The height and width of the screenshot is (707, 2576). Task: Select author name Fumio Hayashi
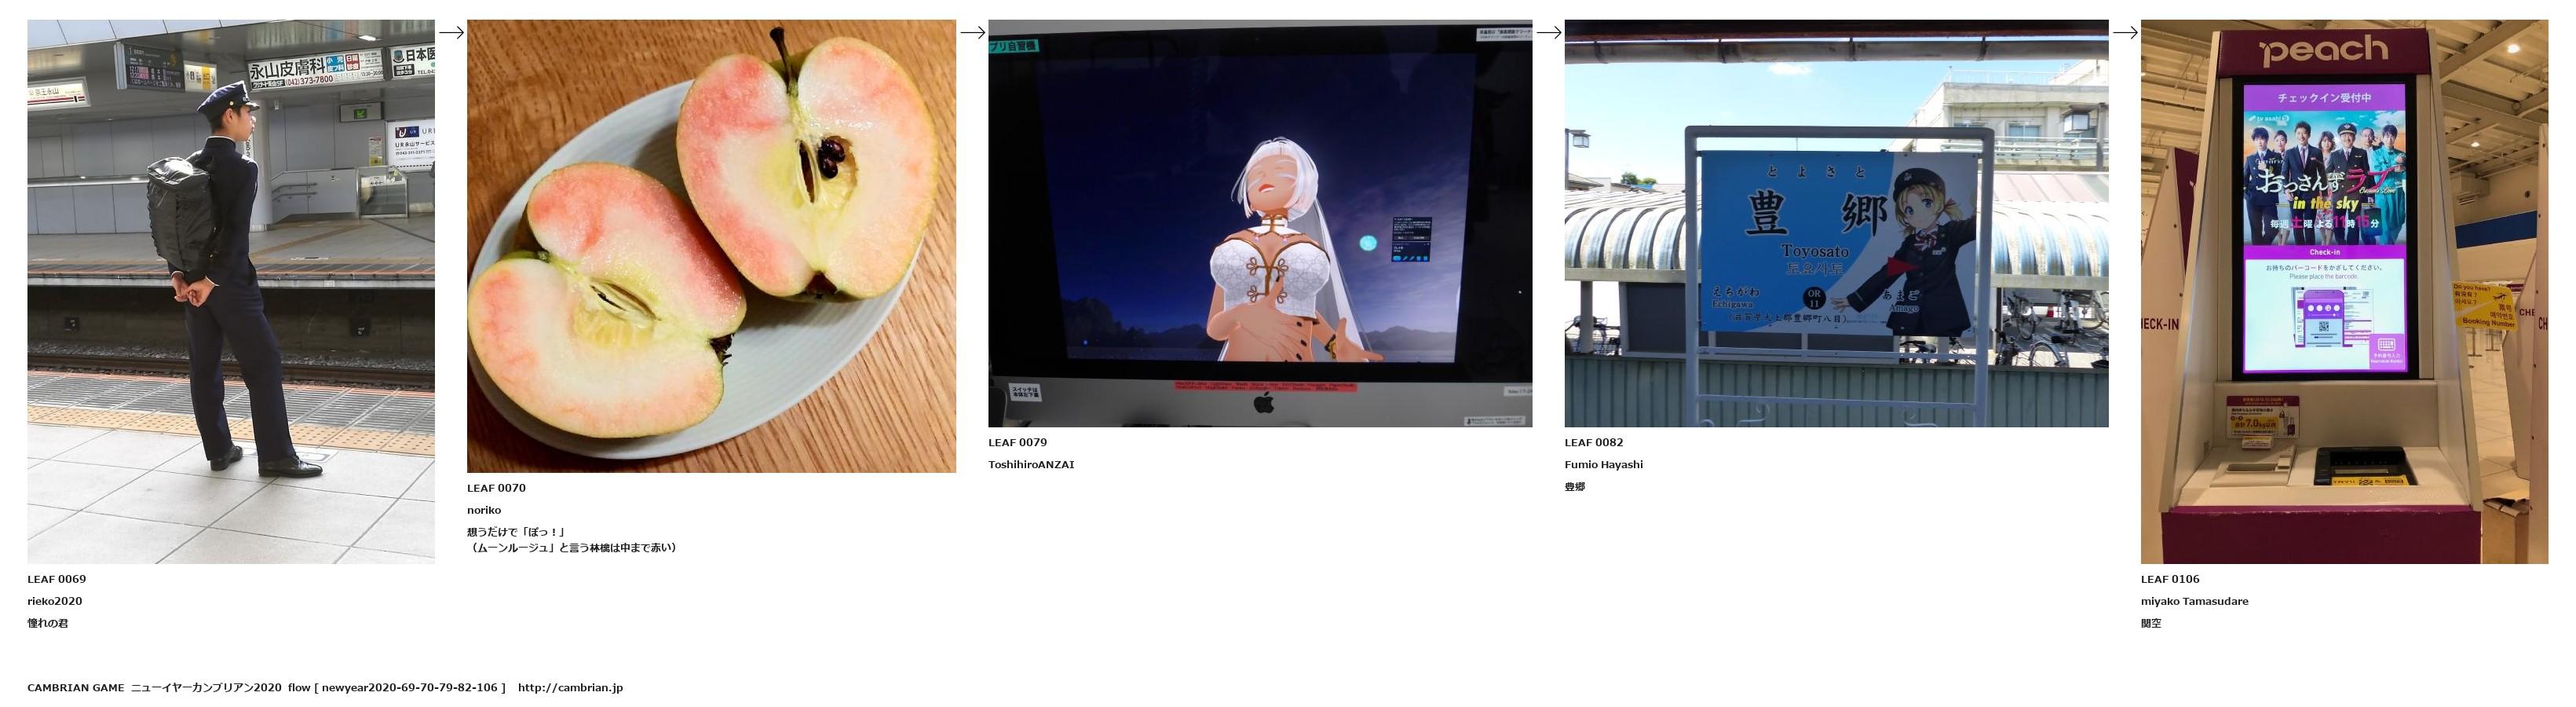1603,464
